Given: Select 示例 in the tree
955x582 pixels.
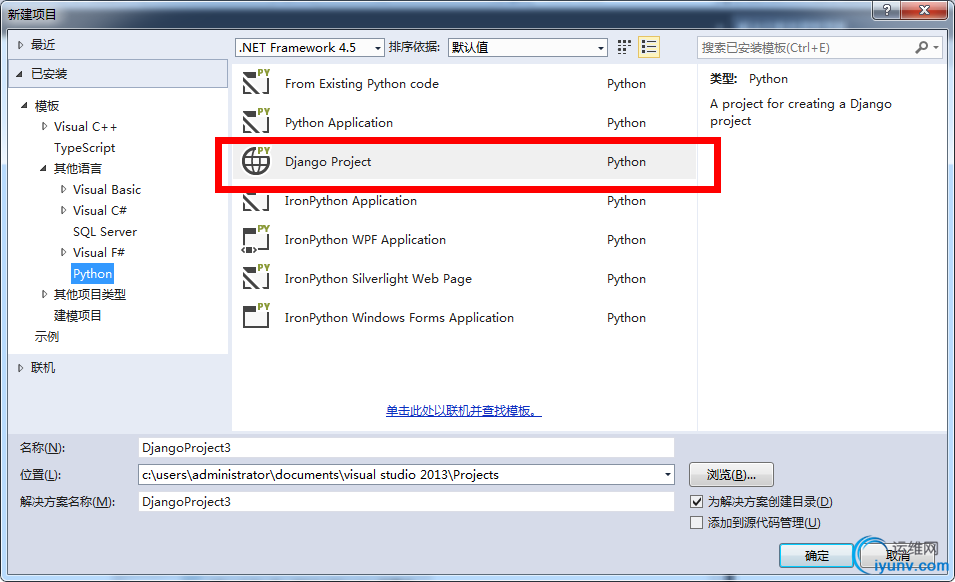Looking at the screenshot, I should pyautogui.click(x=46, y=337).
